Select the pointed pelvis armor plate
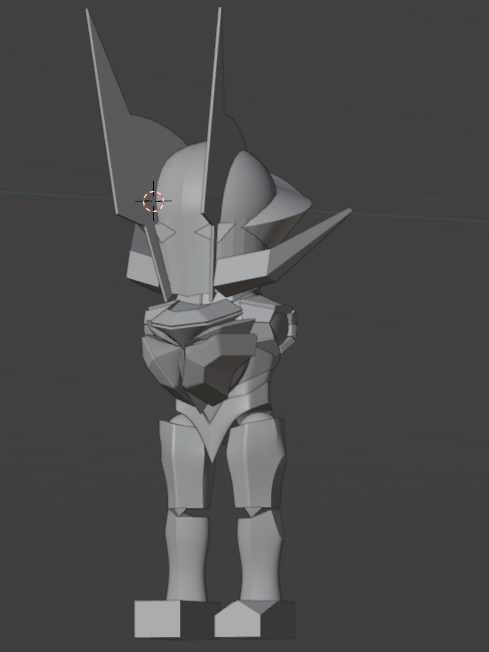The width and height of the screenshot is (489, 652). coord(213,428)
